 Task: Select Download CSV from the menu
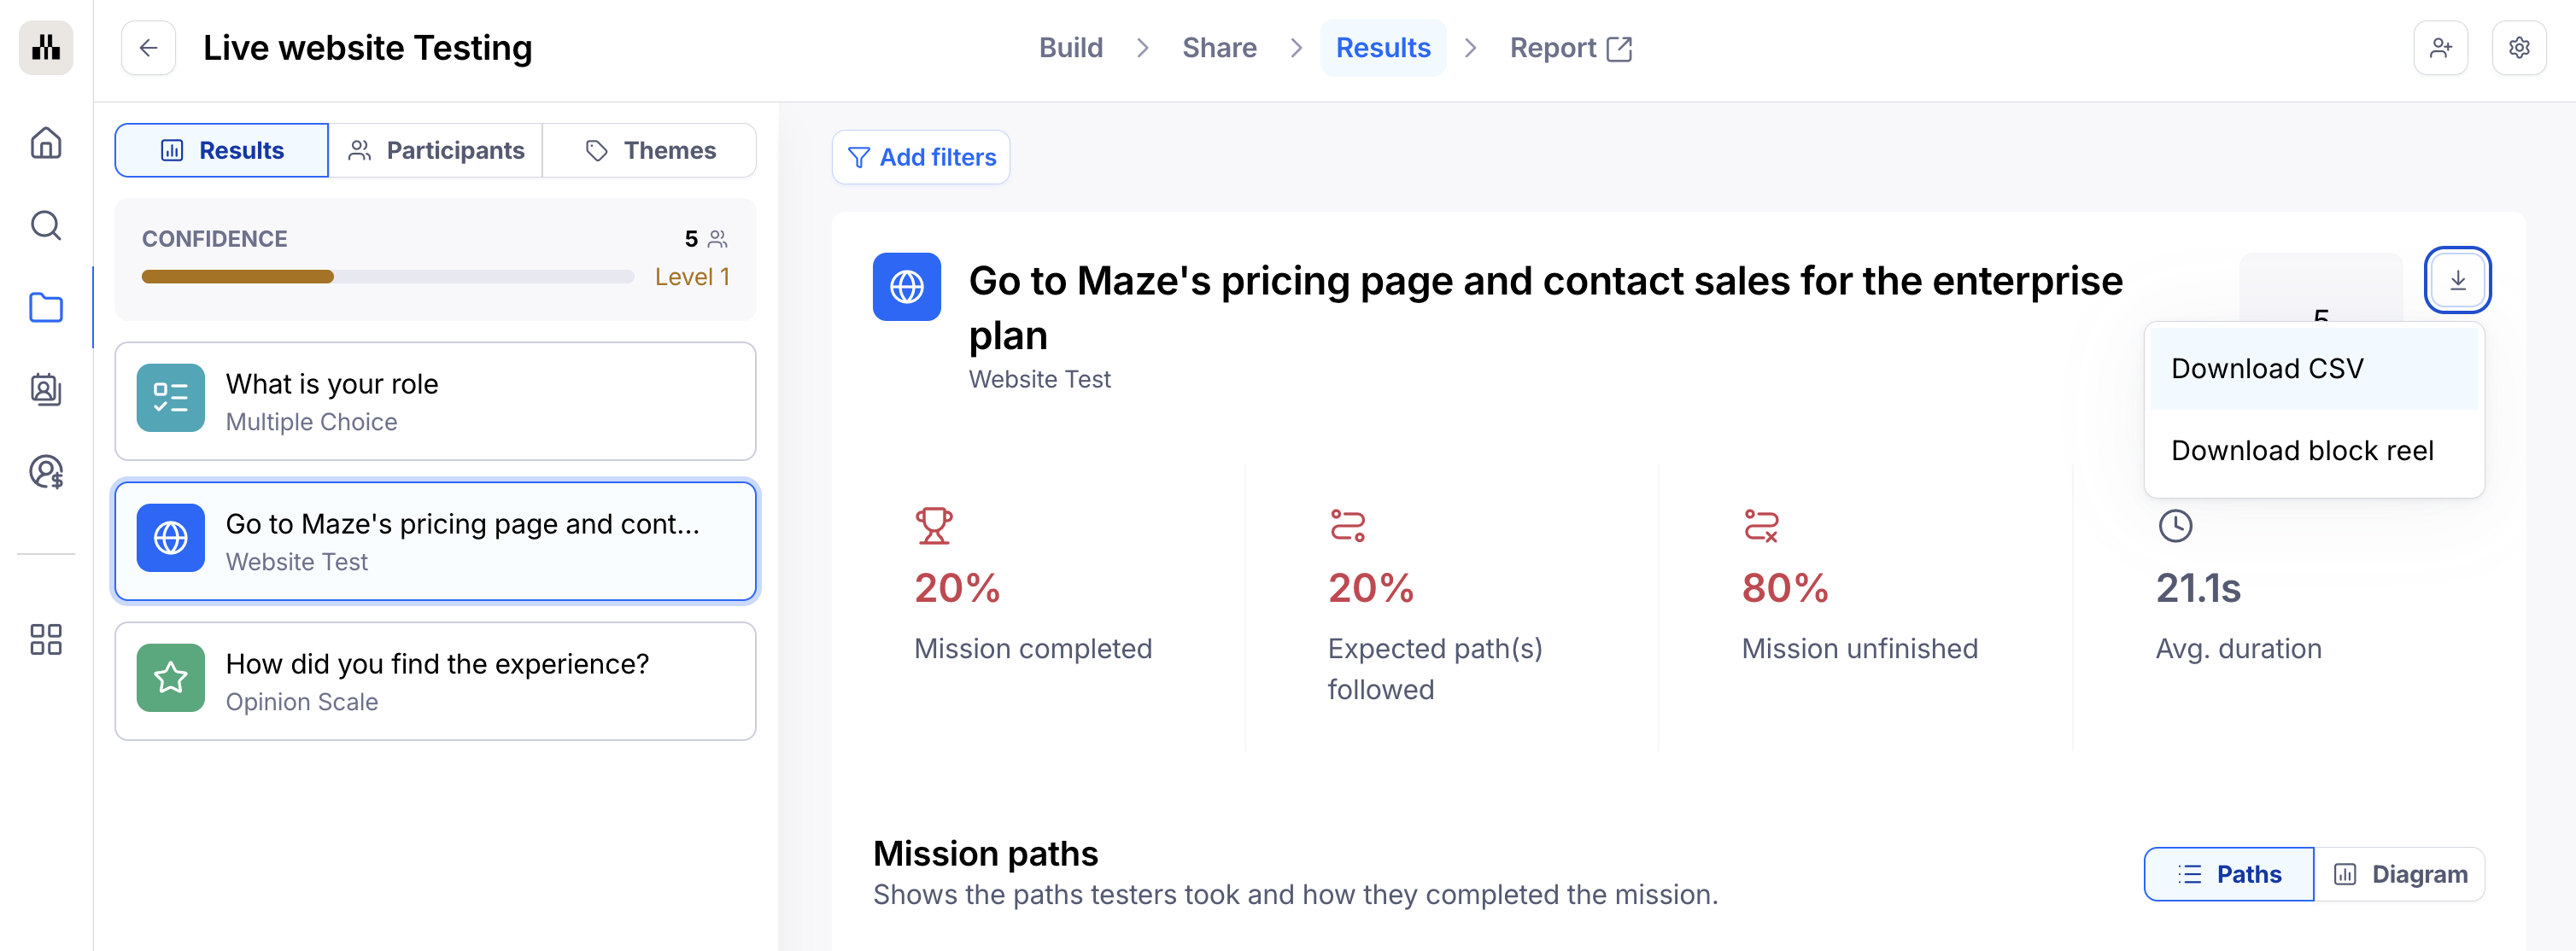(x=2267, y=368)
